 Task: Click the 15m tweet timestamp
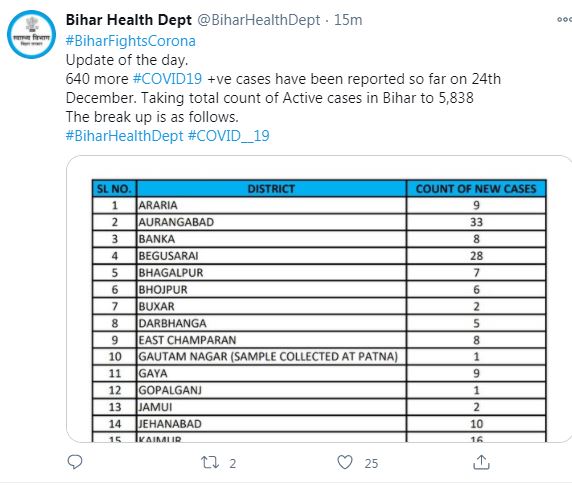pyautogui.click(x=348, y=20)
